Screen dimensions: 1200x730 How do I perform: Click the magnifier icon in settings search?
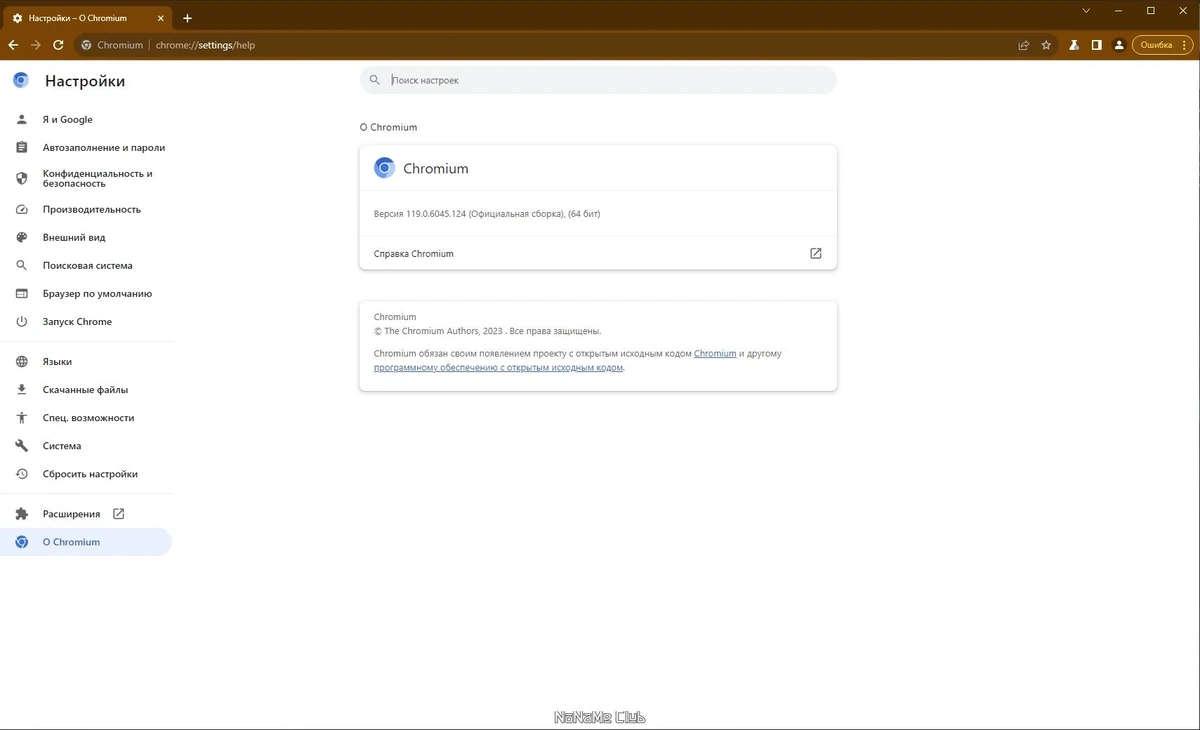click(x=375, y=80)
